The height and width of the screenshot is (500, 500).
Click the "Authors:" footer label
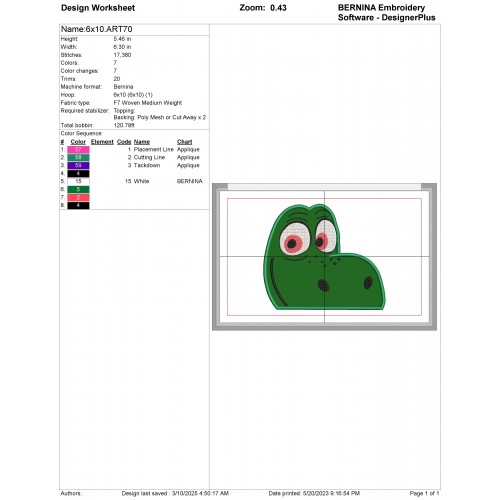(x=71, y=493)
